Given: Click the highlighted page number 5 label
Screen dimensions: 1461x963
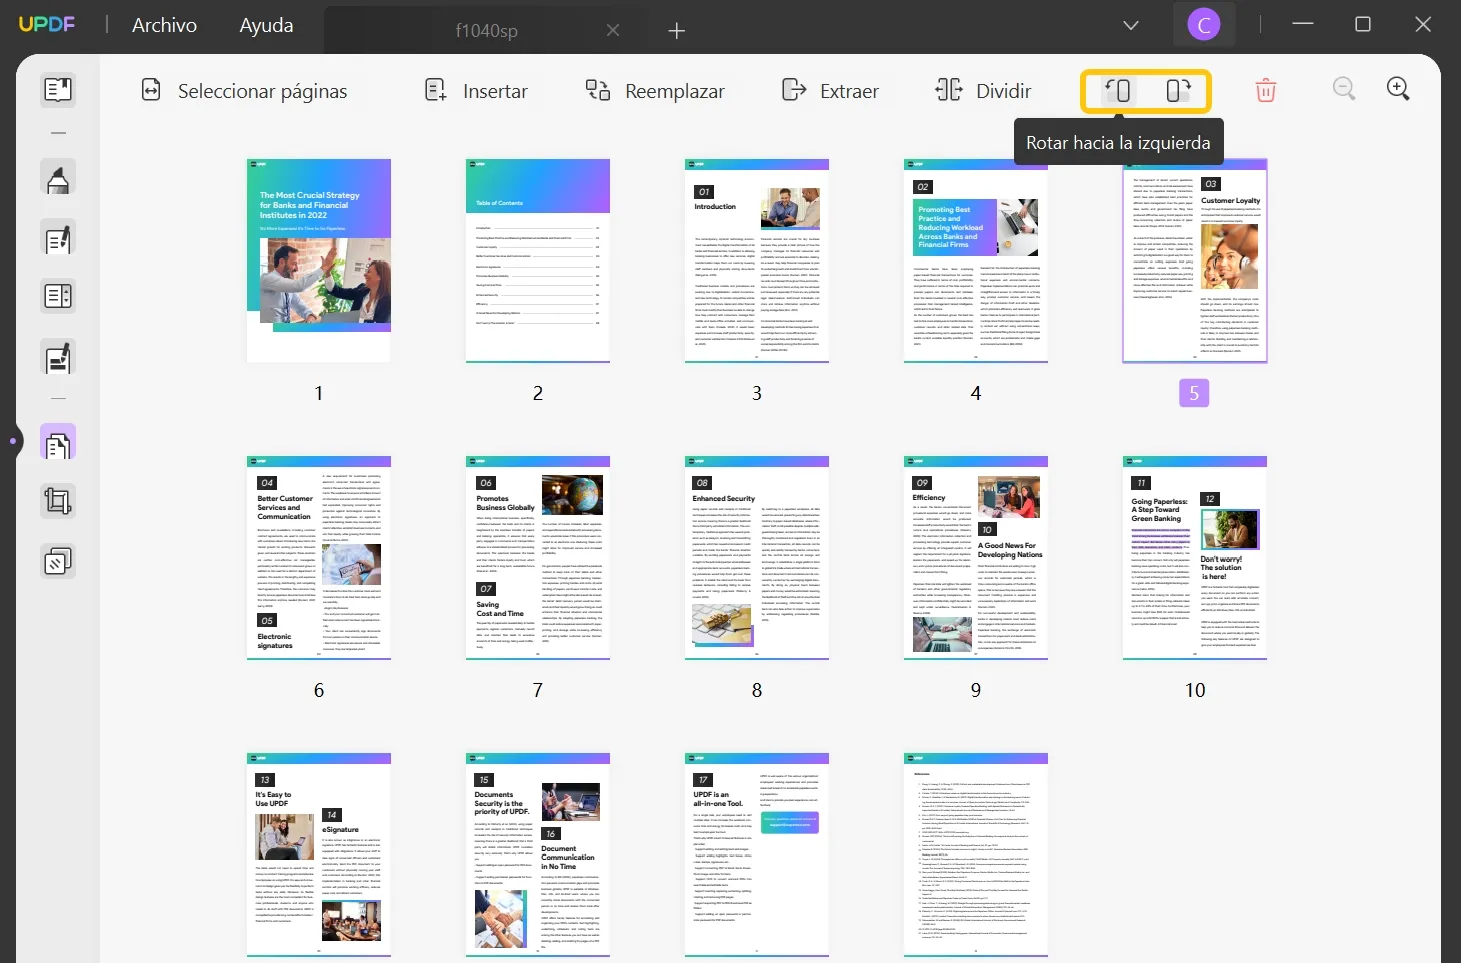Looking at the screenshot, I should coord(1194,393).
